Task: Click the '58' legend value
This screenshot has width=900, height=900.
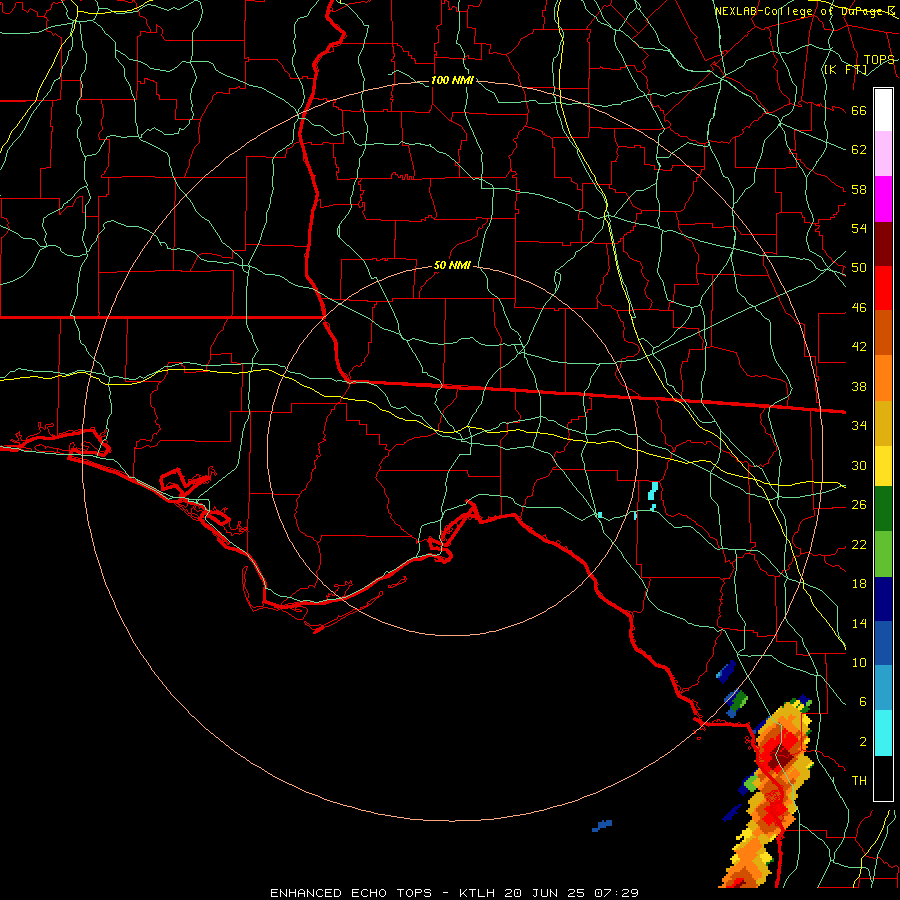Action: 859,189
